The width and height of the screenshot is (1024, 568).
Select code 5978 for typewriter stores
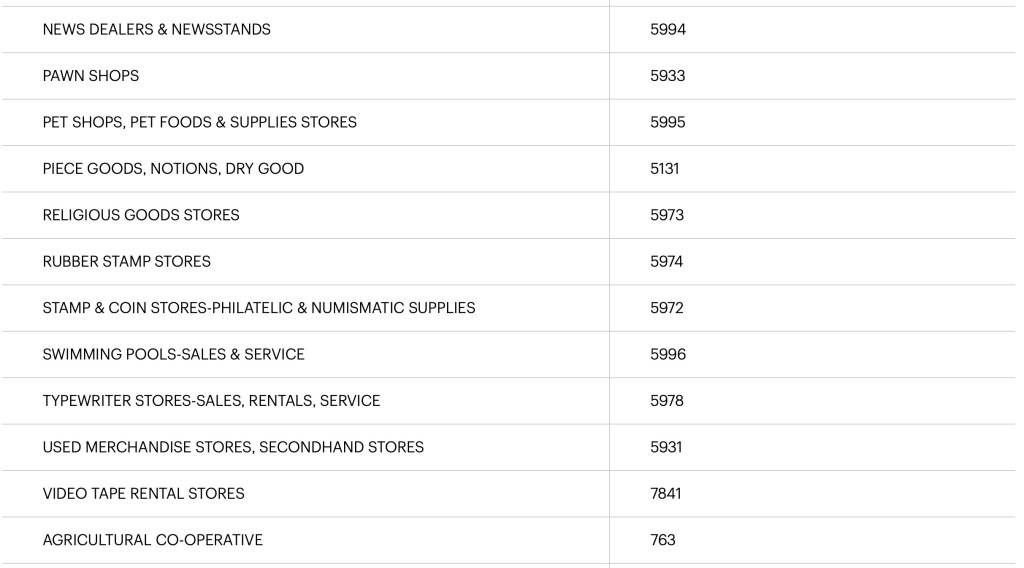click(667, 401)
